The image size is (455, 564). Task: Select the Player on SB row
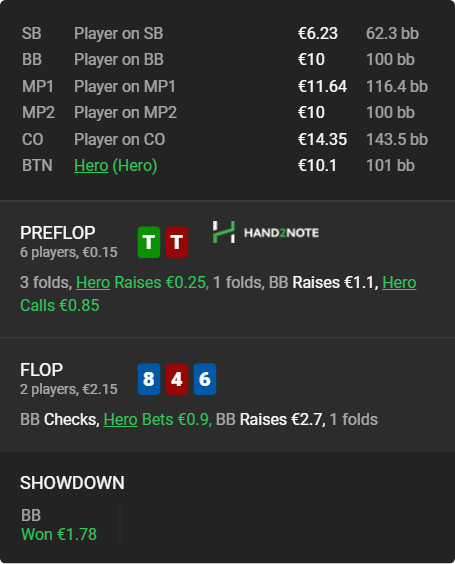click(x=225, y=33)
